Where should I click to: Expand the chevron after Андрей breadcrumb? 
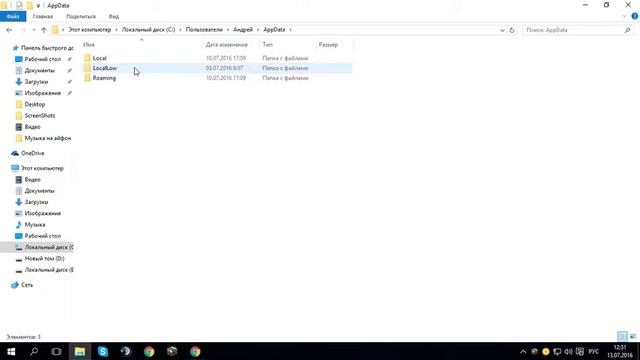point(258,30)
